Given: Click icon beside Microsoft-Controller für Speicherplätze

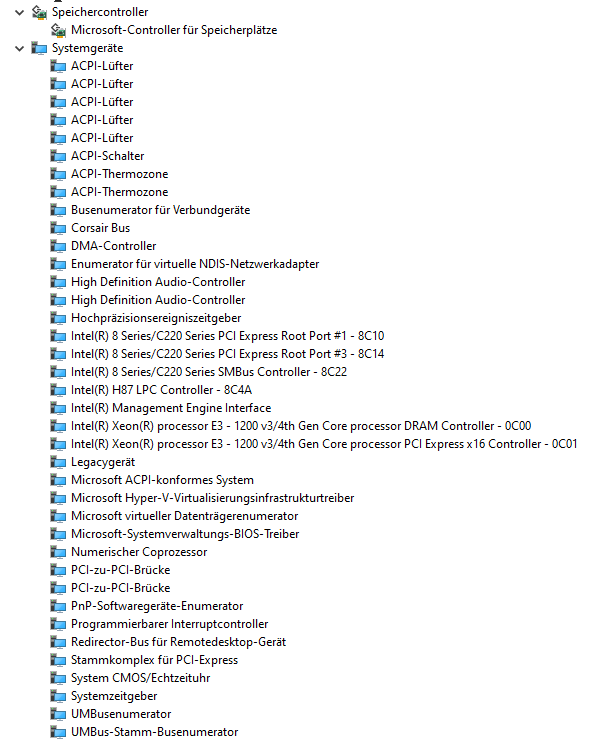Looking at the screenshot, I should pyautogui.click(x=58, y=30).
